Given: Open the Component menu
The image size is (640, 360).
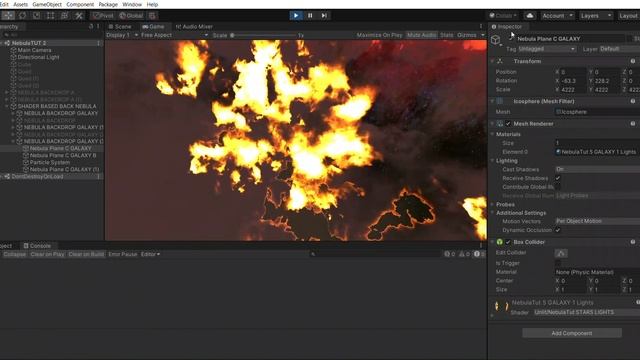Looking at the screenshot, I should [80, 4].
